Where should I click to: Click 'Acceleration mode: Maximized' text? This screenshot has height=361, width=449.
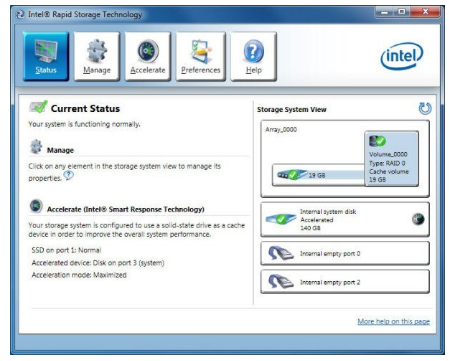(x=79, y=275)
